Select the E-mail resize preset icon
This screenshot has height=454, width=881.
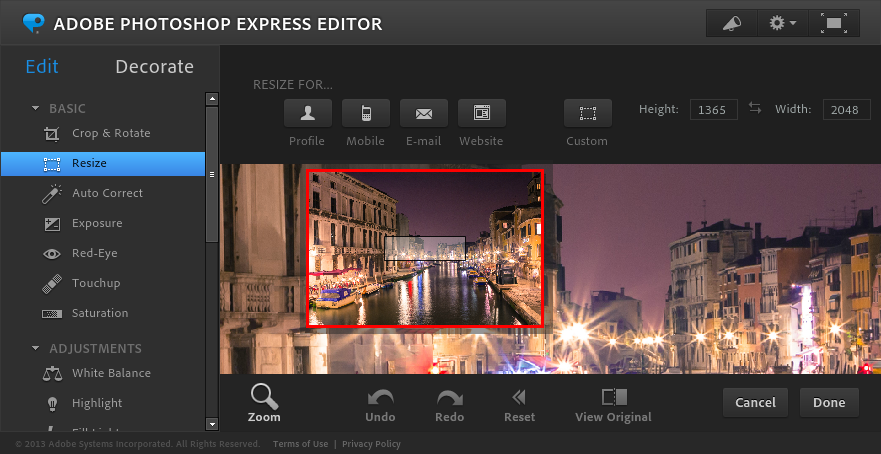424,113
